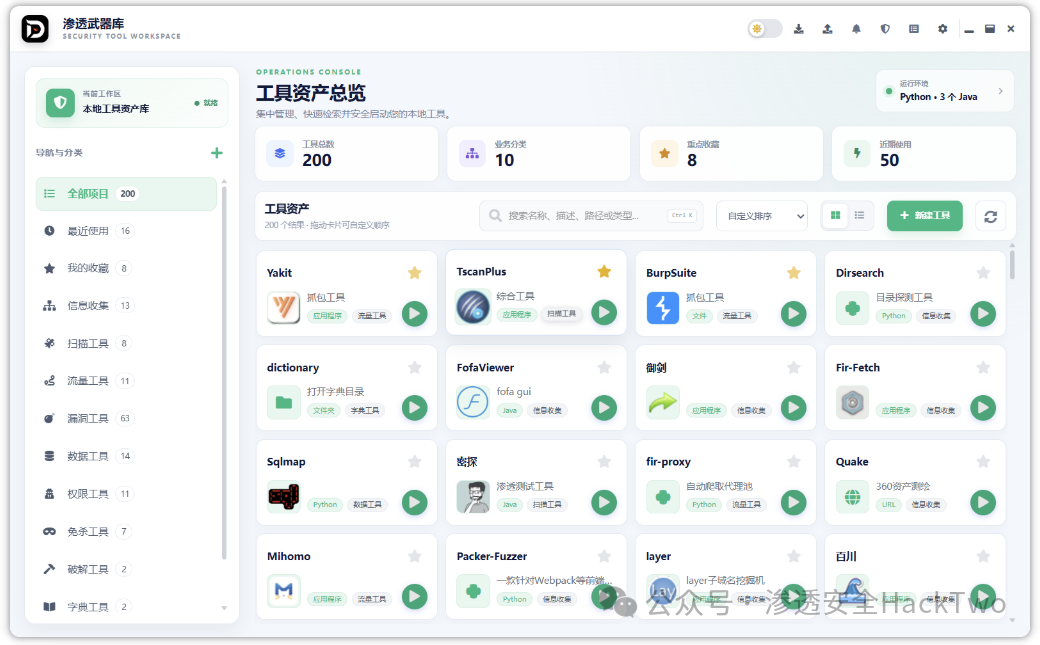The width and height of the screenshot is (1040, 645).
Task: Open 信息收集 category
Action: click(126, 306)
